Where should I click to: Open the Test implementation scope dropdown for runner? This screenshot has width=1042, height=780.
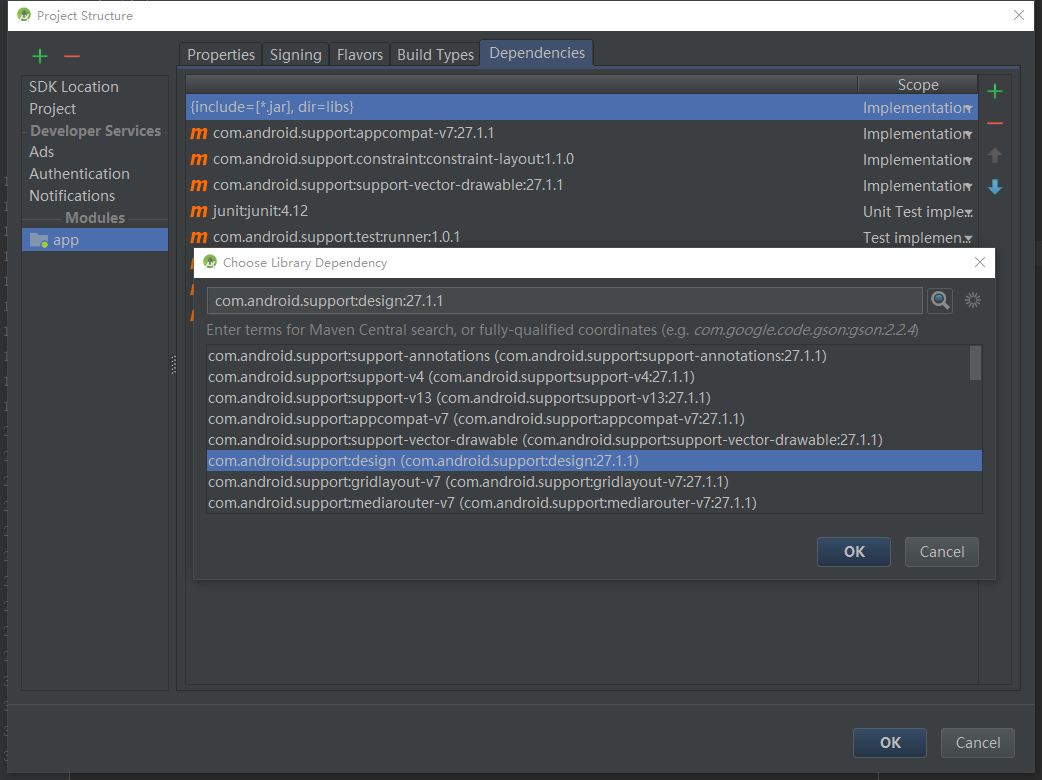coord(968,238)
